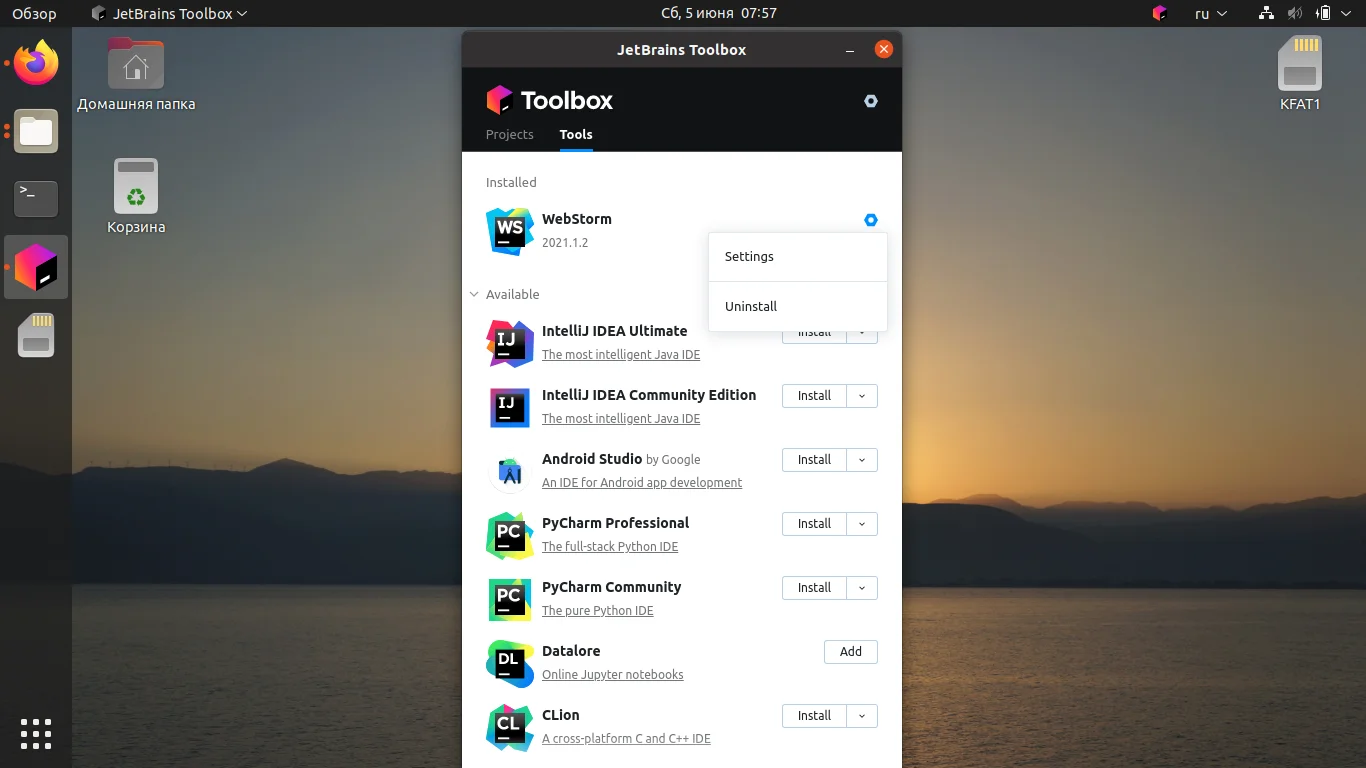Open Android Studio install options dropdown
This screenshot has width=1366, height=768.
coord(862,460)
